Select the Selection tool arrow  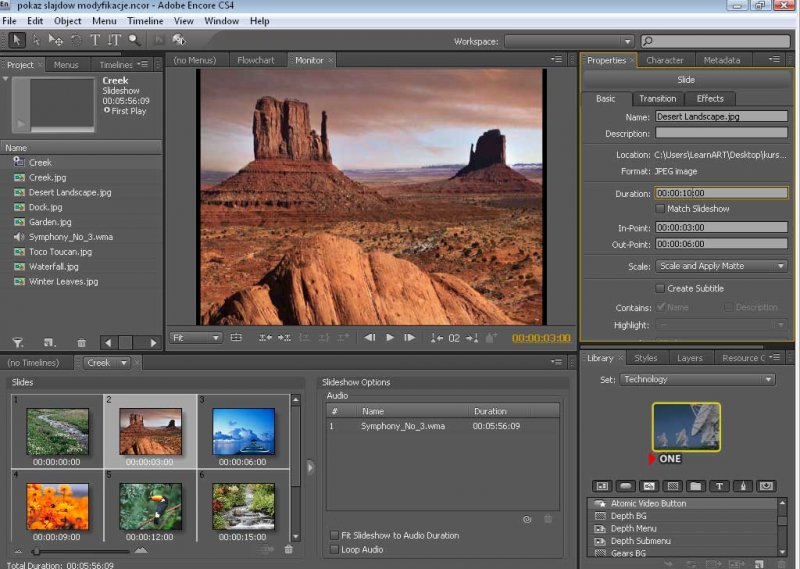click(x=17, y=40)
